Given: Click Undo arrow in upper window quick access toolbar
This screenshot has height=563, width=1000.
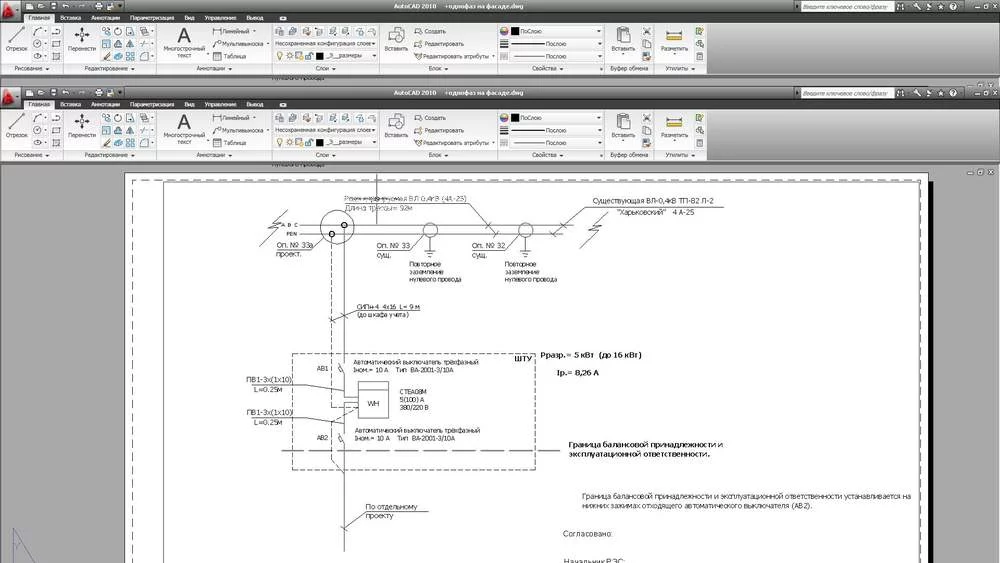Looking at the screenshot, I should (x=66, y=6).
